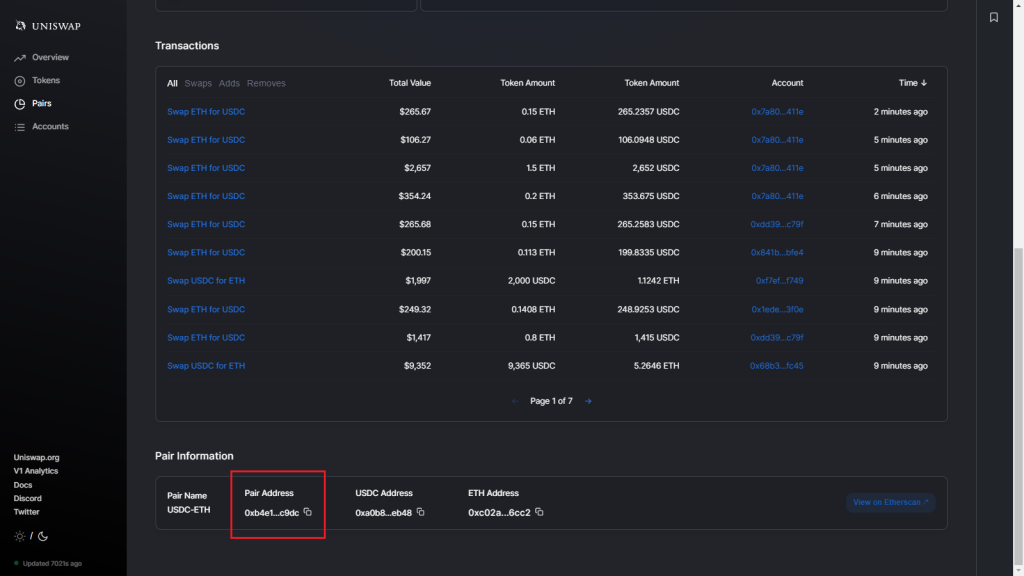The image size is (1024, 576).
Task: Open the Adds transactions tab
Action: tap(228, 83)
